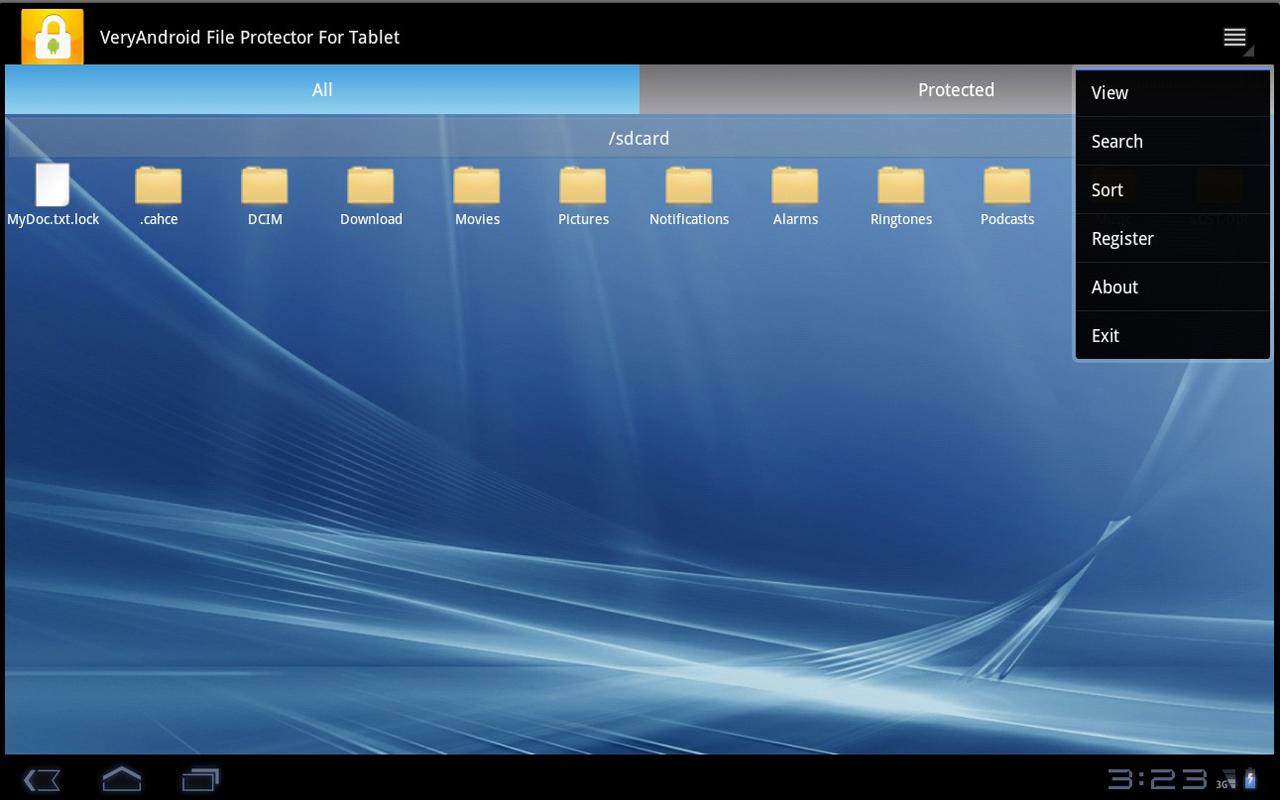Open the recent apps button
The image size is (1280, 800).
click(200, 779)
